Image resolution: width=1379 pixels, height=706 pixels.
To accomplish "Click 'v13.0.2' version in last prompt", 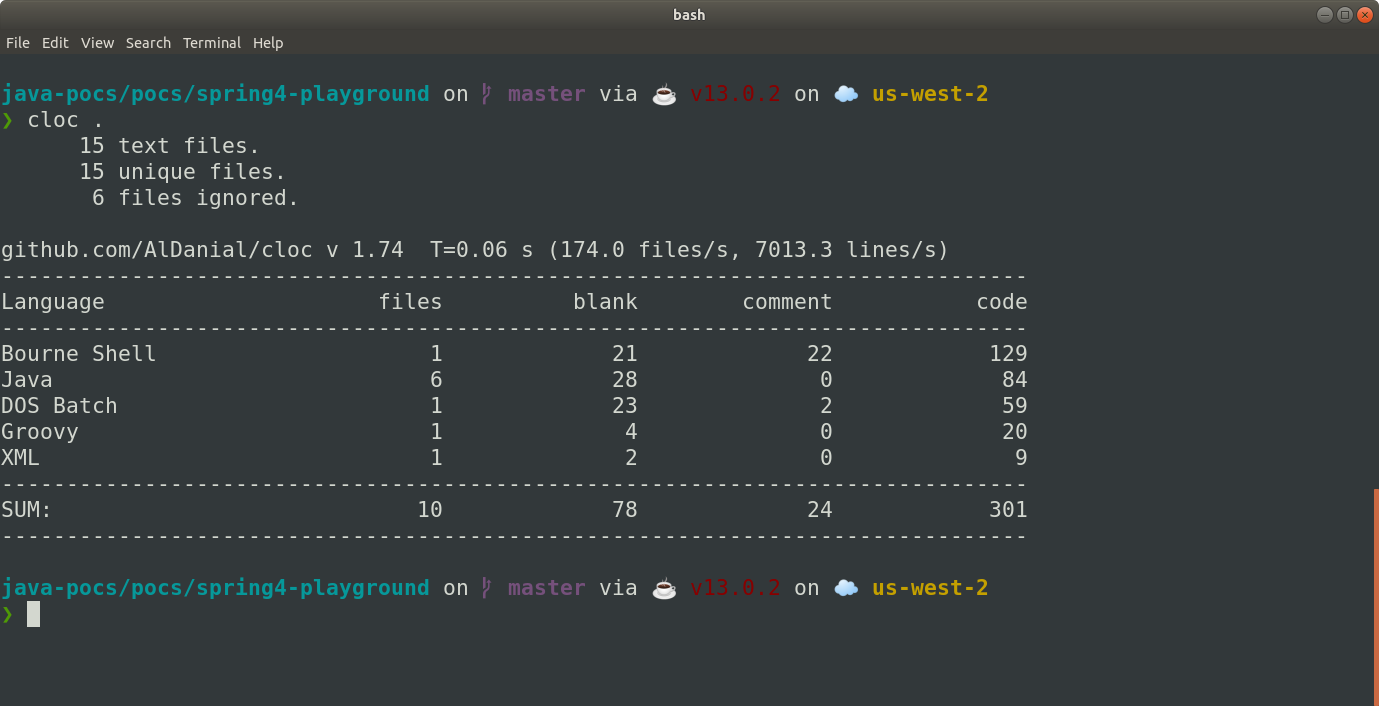I will [735, 588].
